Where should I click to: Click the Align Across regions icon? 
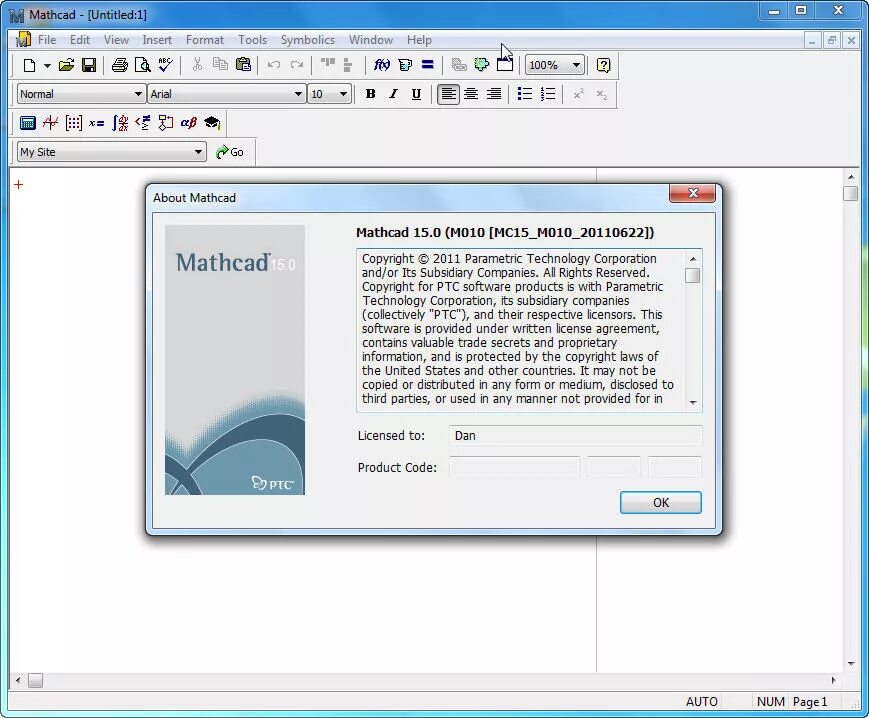click(328, 65)
